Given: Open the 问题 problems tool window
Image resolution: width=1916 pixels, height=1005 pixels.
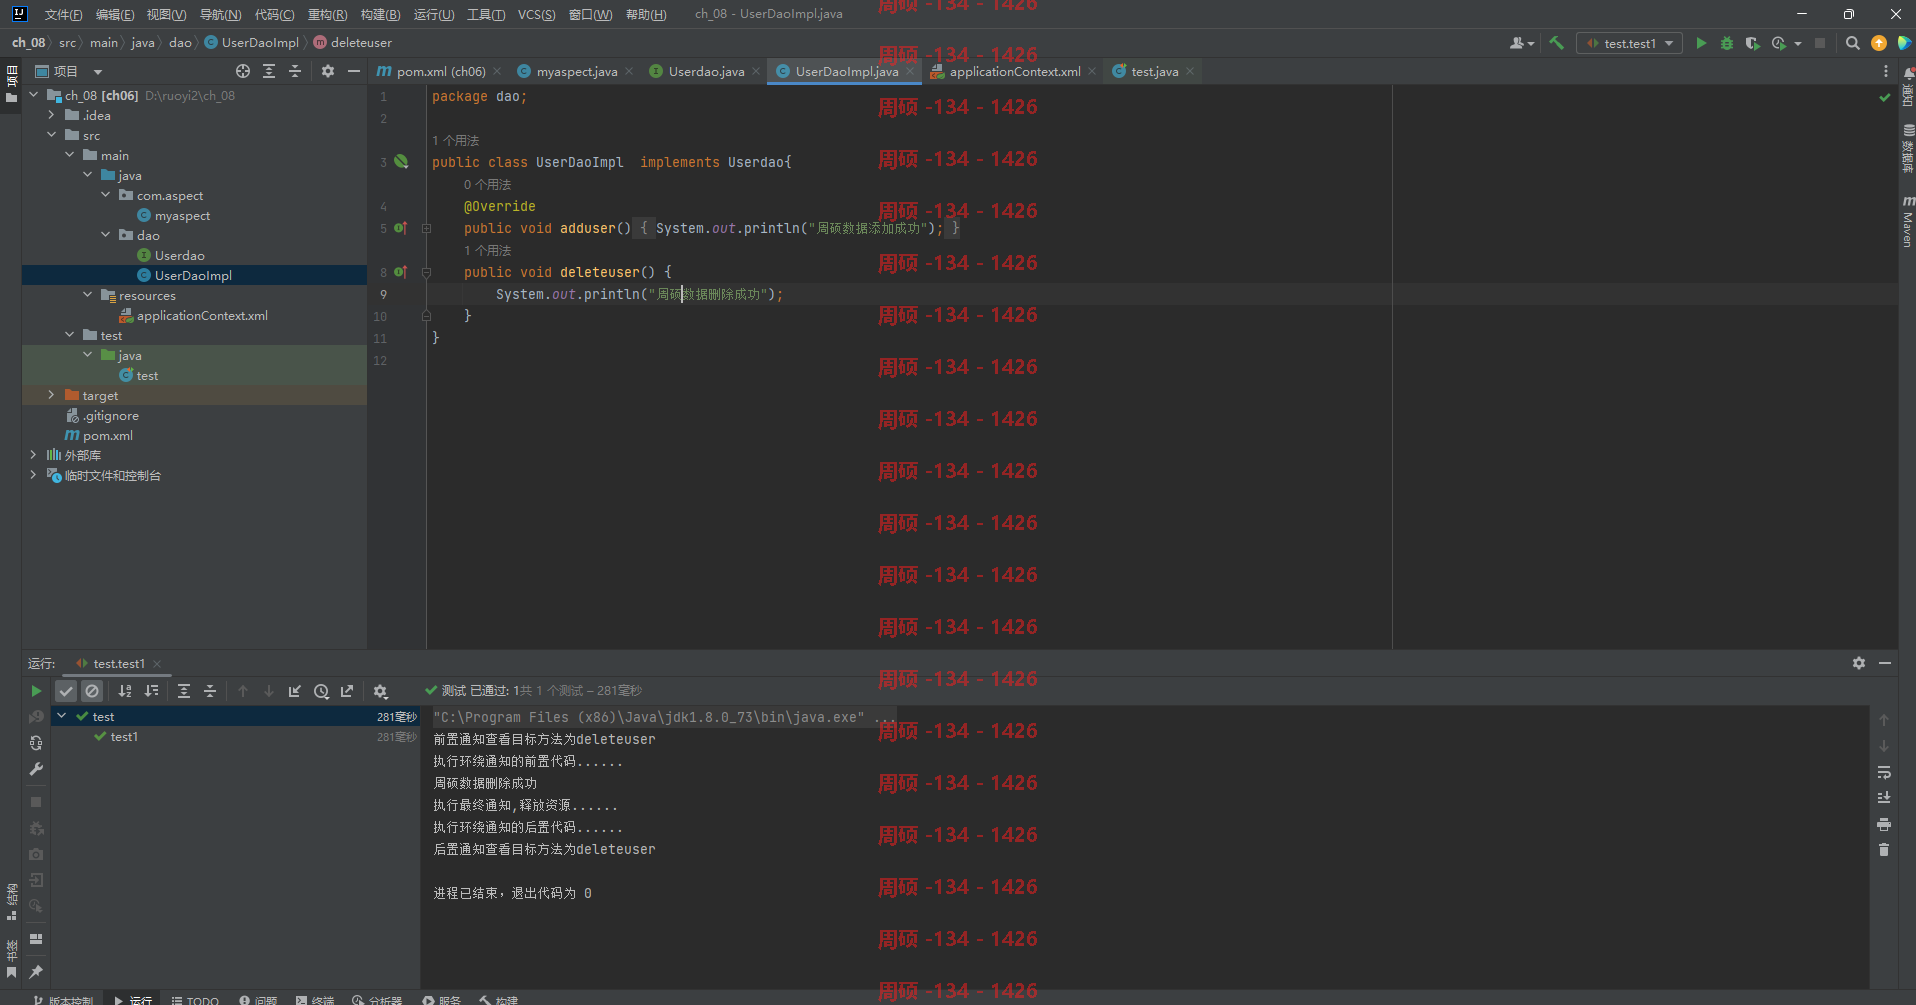Looking at the screenshot, I should [x=258, y=999].
